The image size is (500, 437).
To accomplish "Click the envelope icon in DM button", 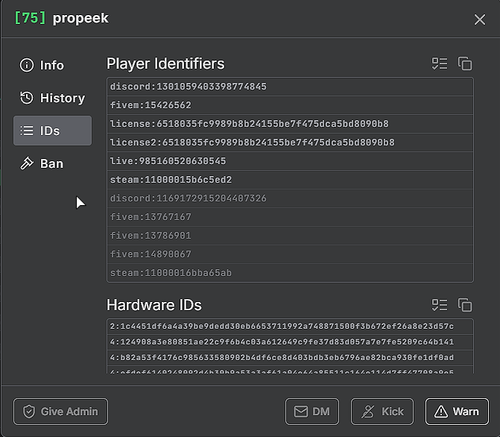I will [x=301, y=412].
